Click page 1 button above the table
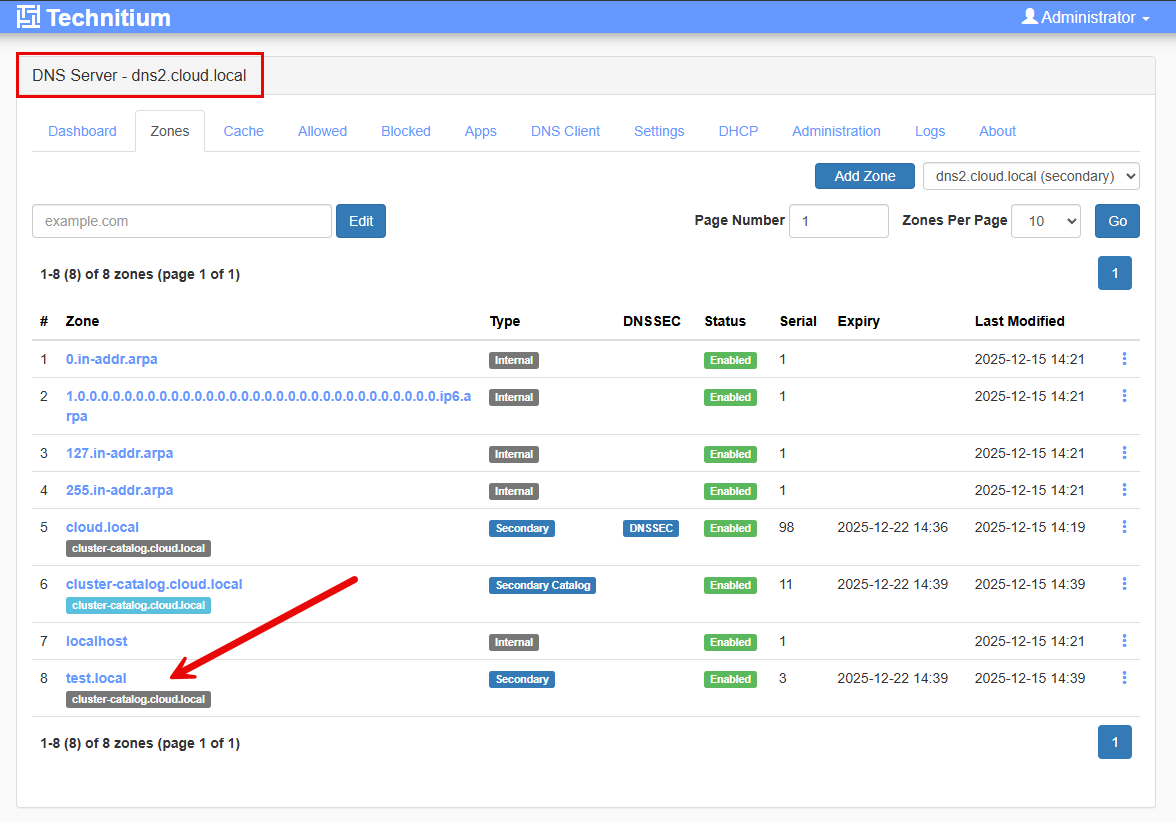The width and height of the screenshot is (1176, 822). click(1114, 273)
